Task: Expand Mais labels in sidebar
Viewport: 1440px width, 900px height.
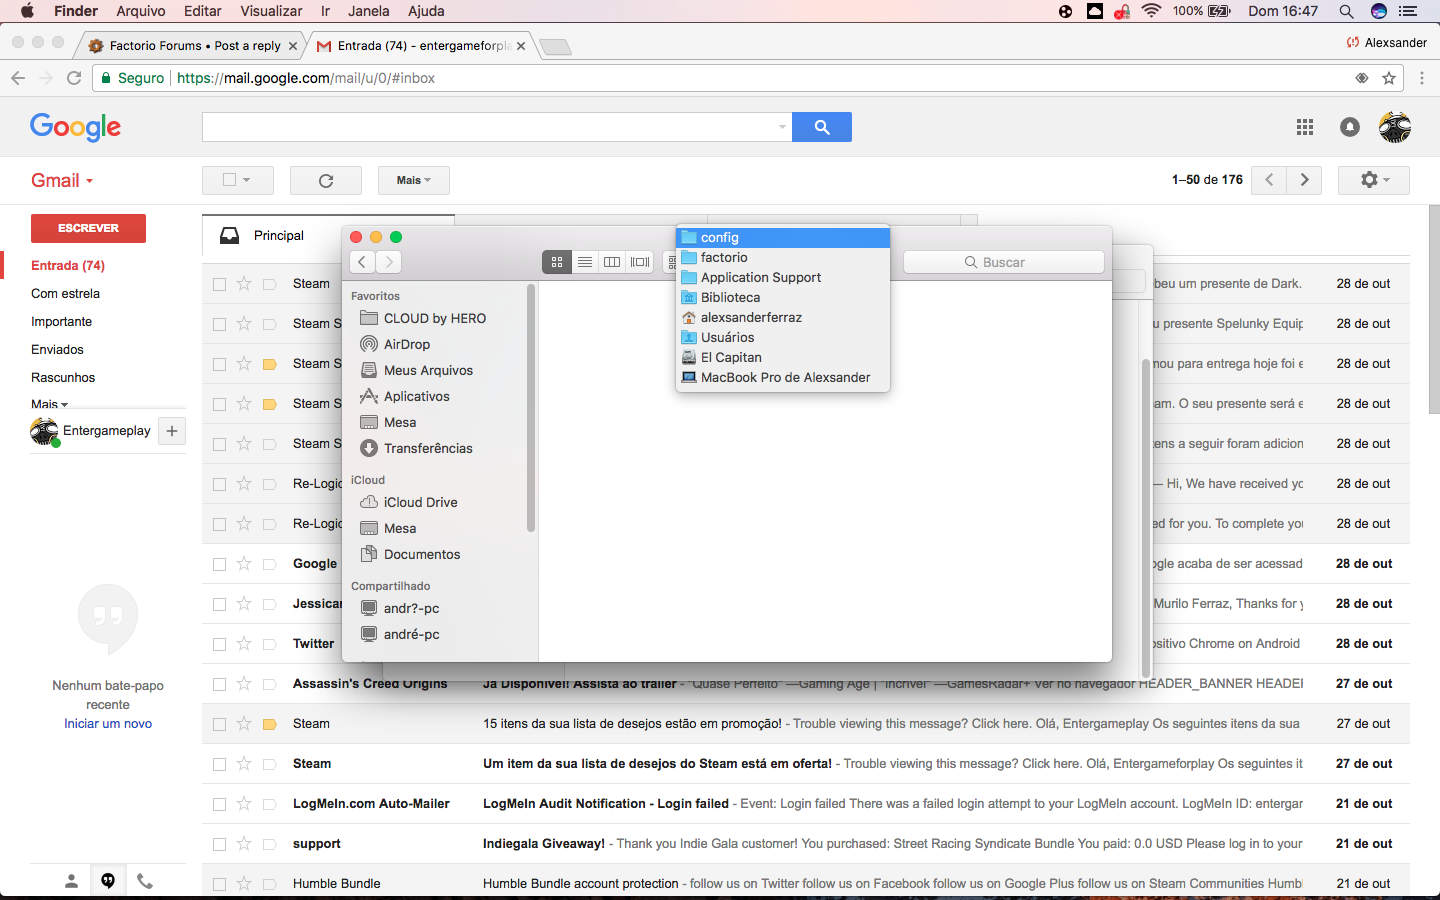Action: (49, 404)
